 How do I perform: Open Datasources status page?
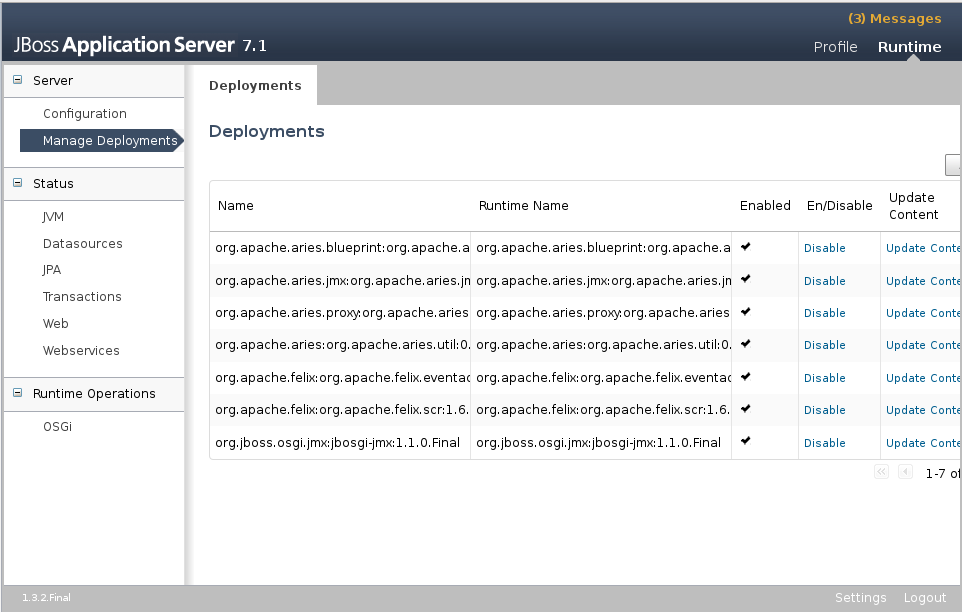click(x=82, y=244)
